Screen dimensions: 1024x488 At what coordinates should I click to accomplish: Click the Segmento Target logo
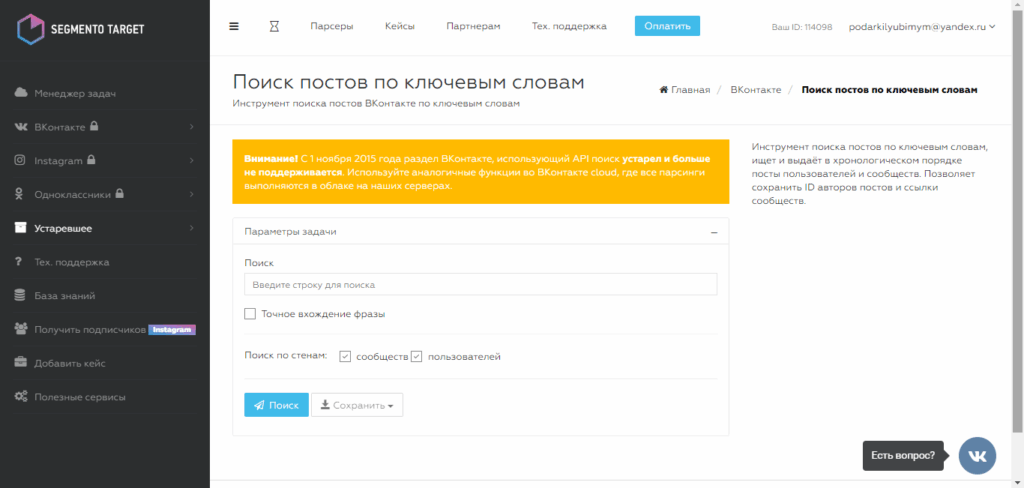(x=80, y=29)
